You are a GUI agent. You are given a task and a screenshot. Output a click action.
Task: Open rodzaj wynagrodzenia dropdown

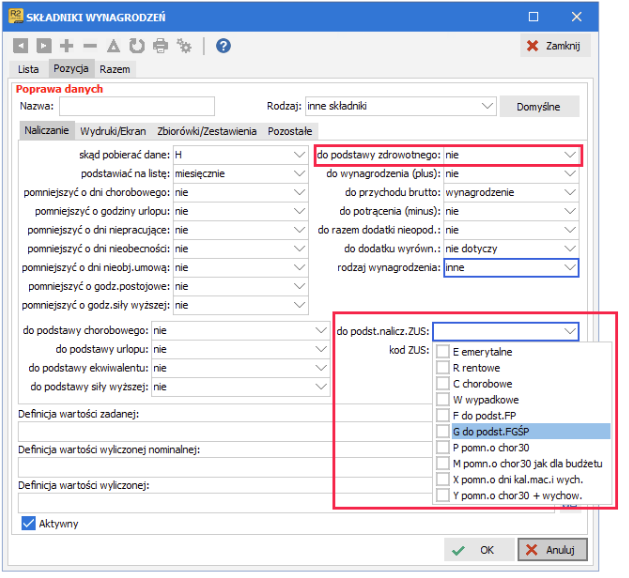pyautogui.click(x=511, y=268)
